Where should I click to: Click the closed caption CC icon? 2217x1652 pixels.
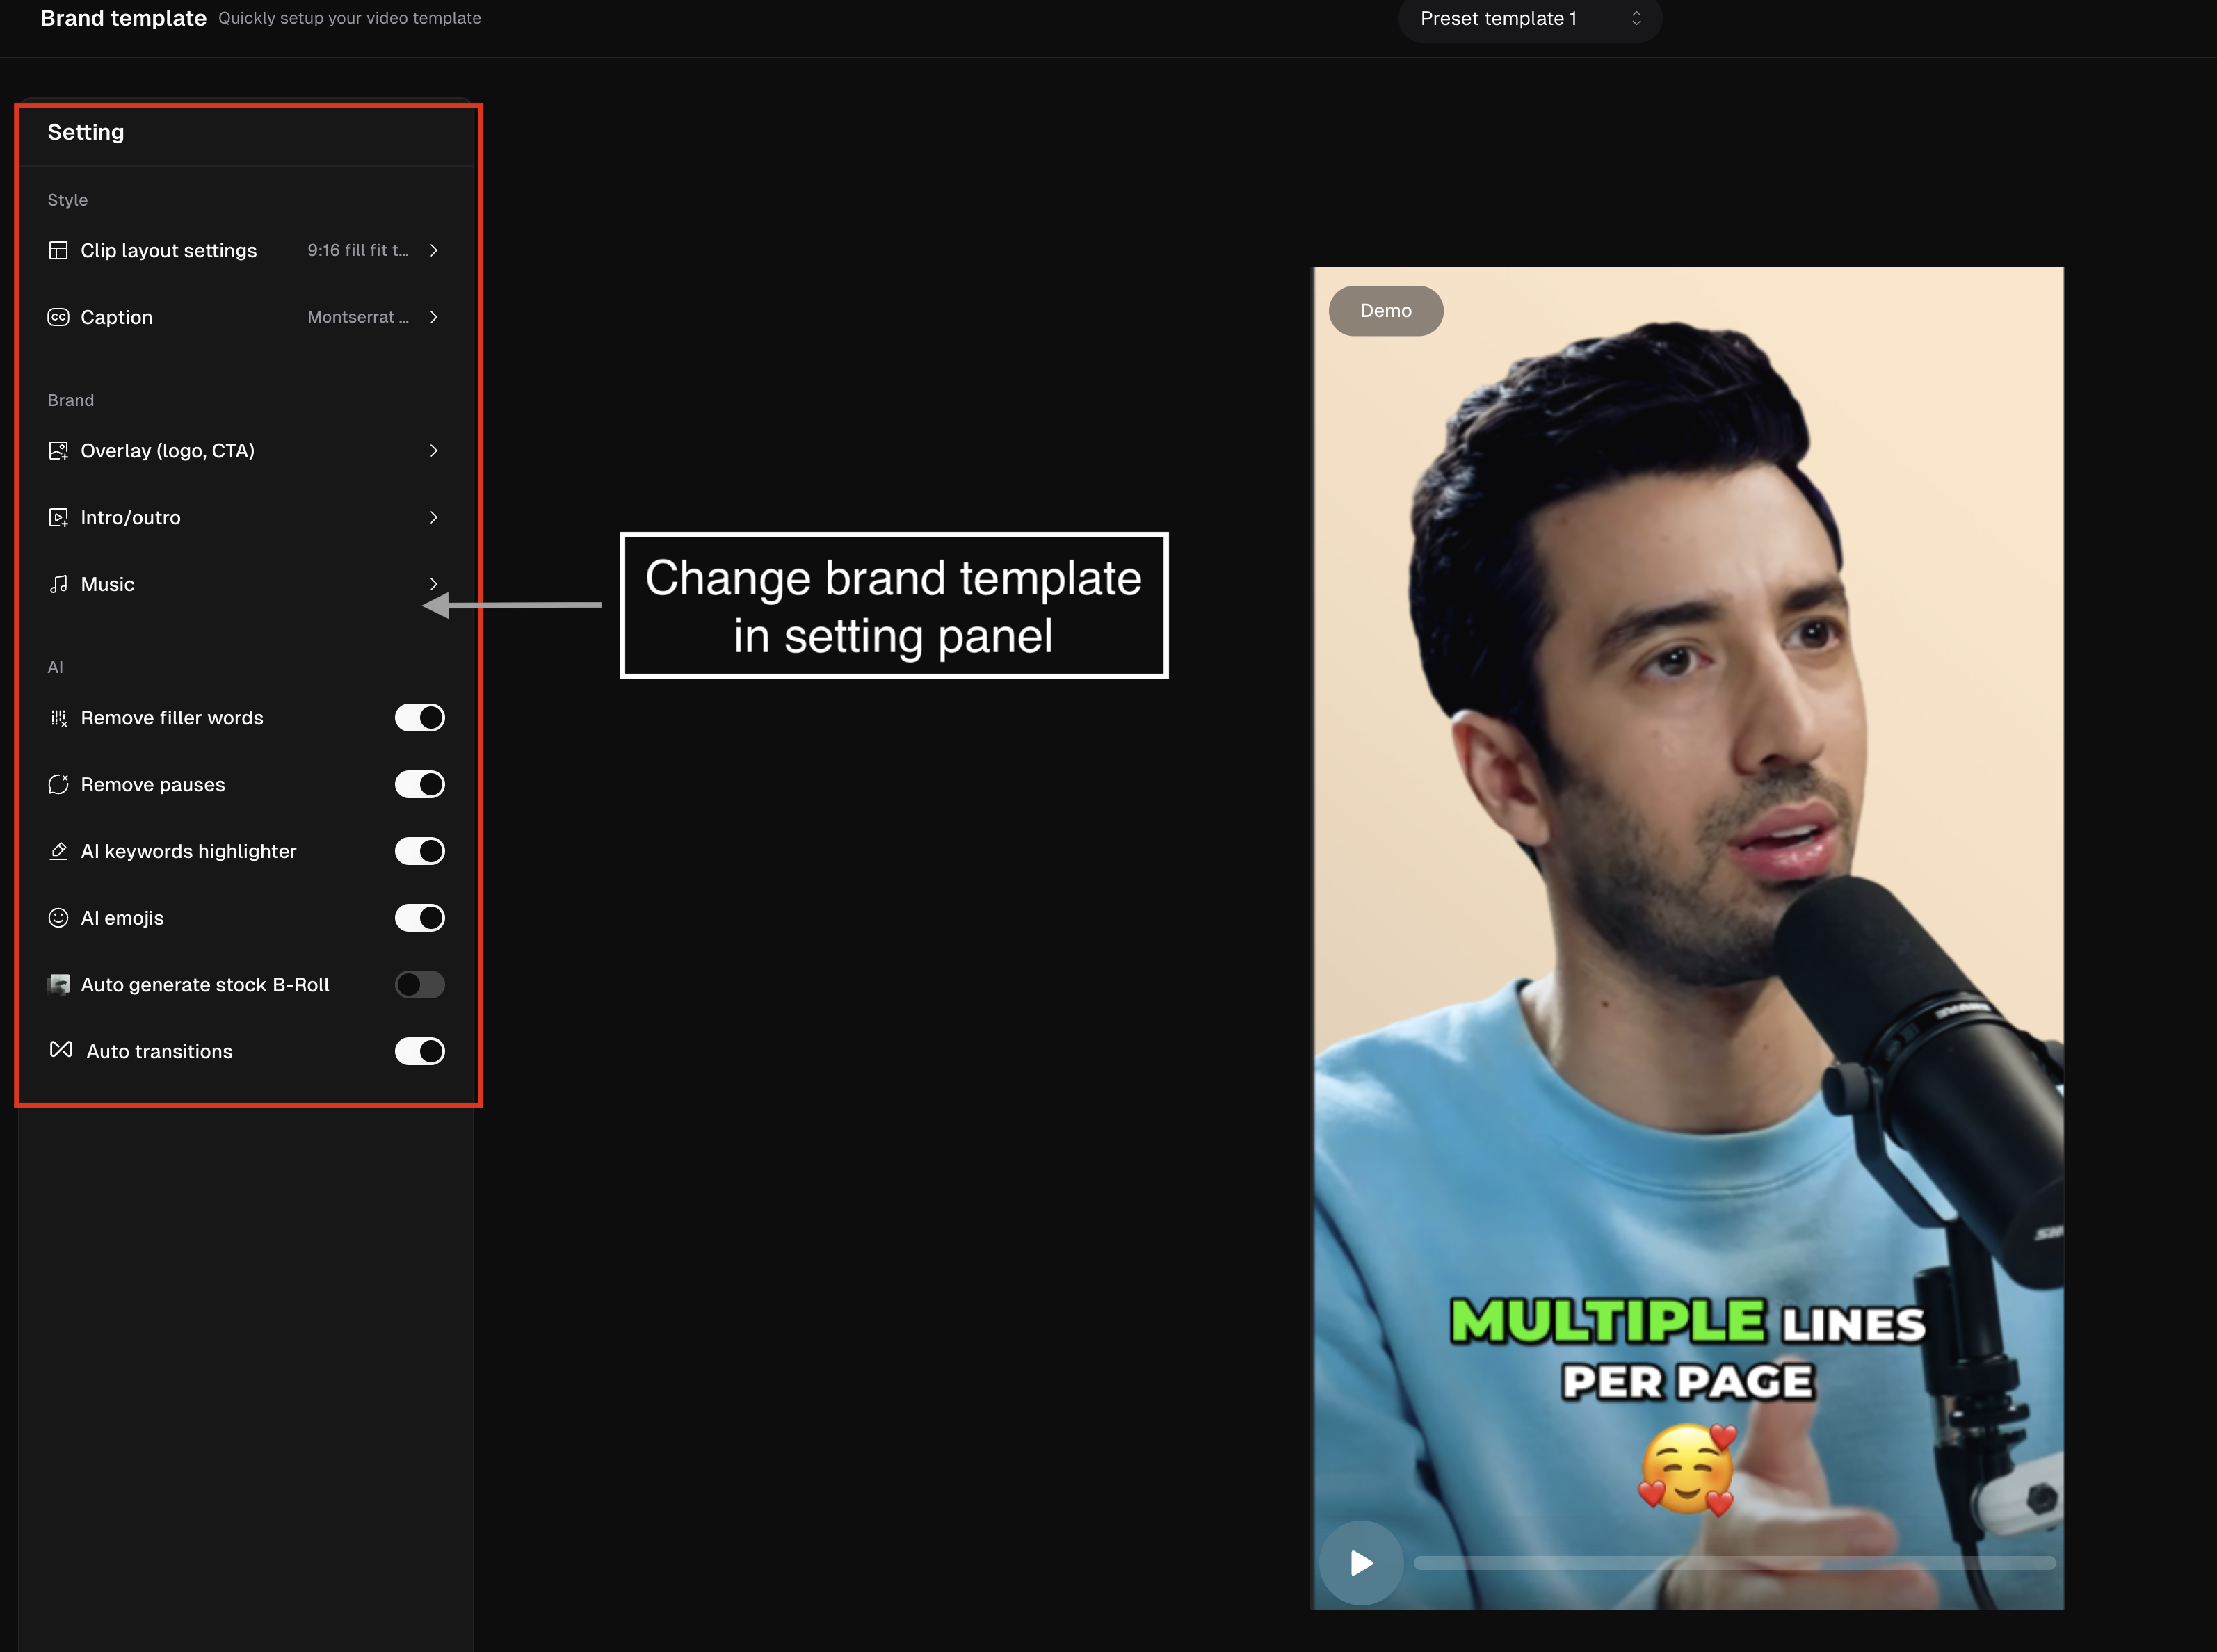click(x=58, y=317)
